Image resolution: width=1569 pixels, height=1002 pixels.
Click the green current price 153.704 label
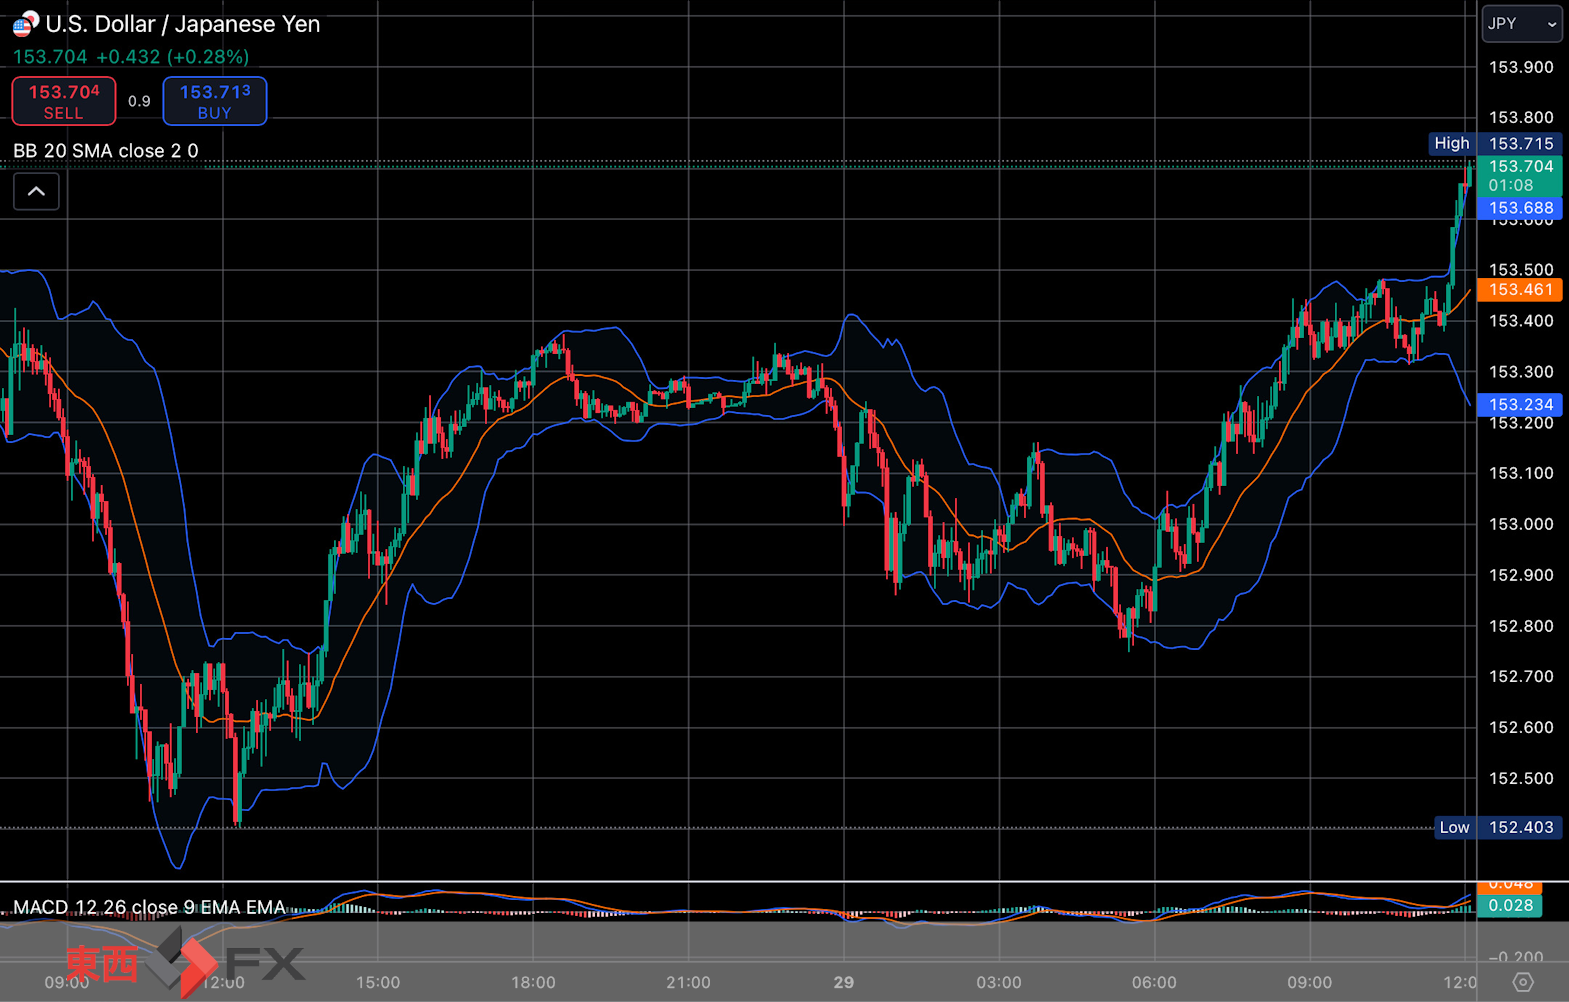coord(1520,175)
